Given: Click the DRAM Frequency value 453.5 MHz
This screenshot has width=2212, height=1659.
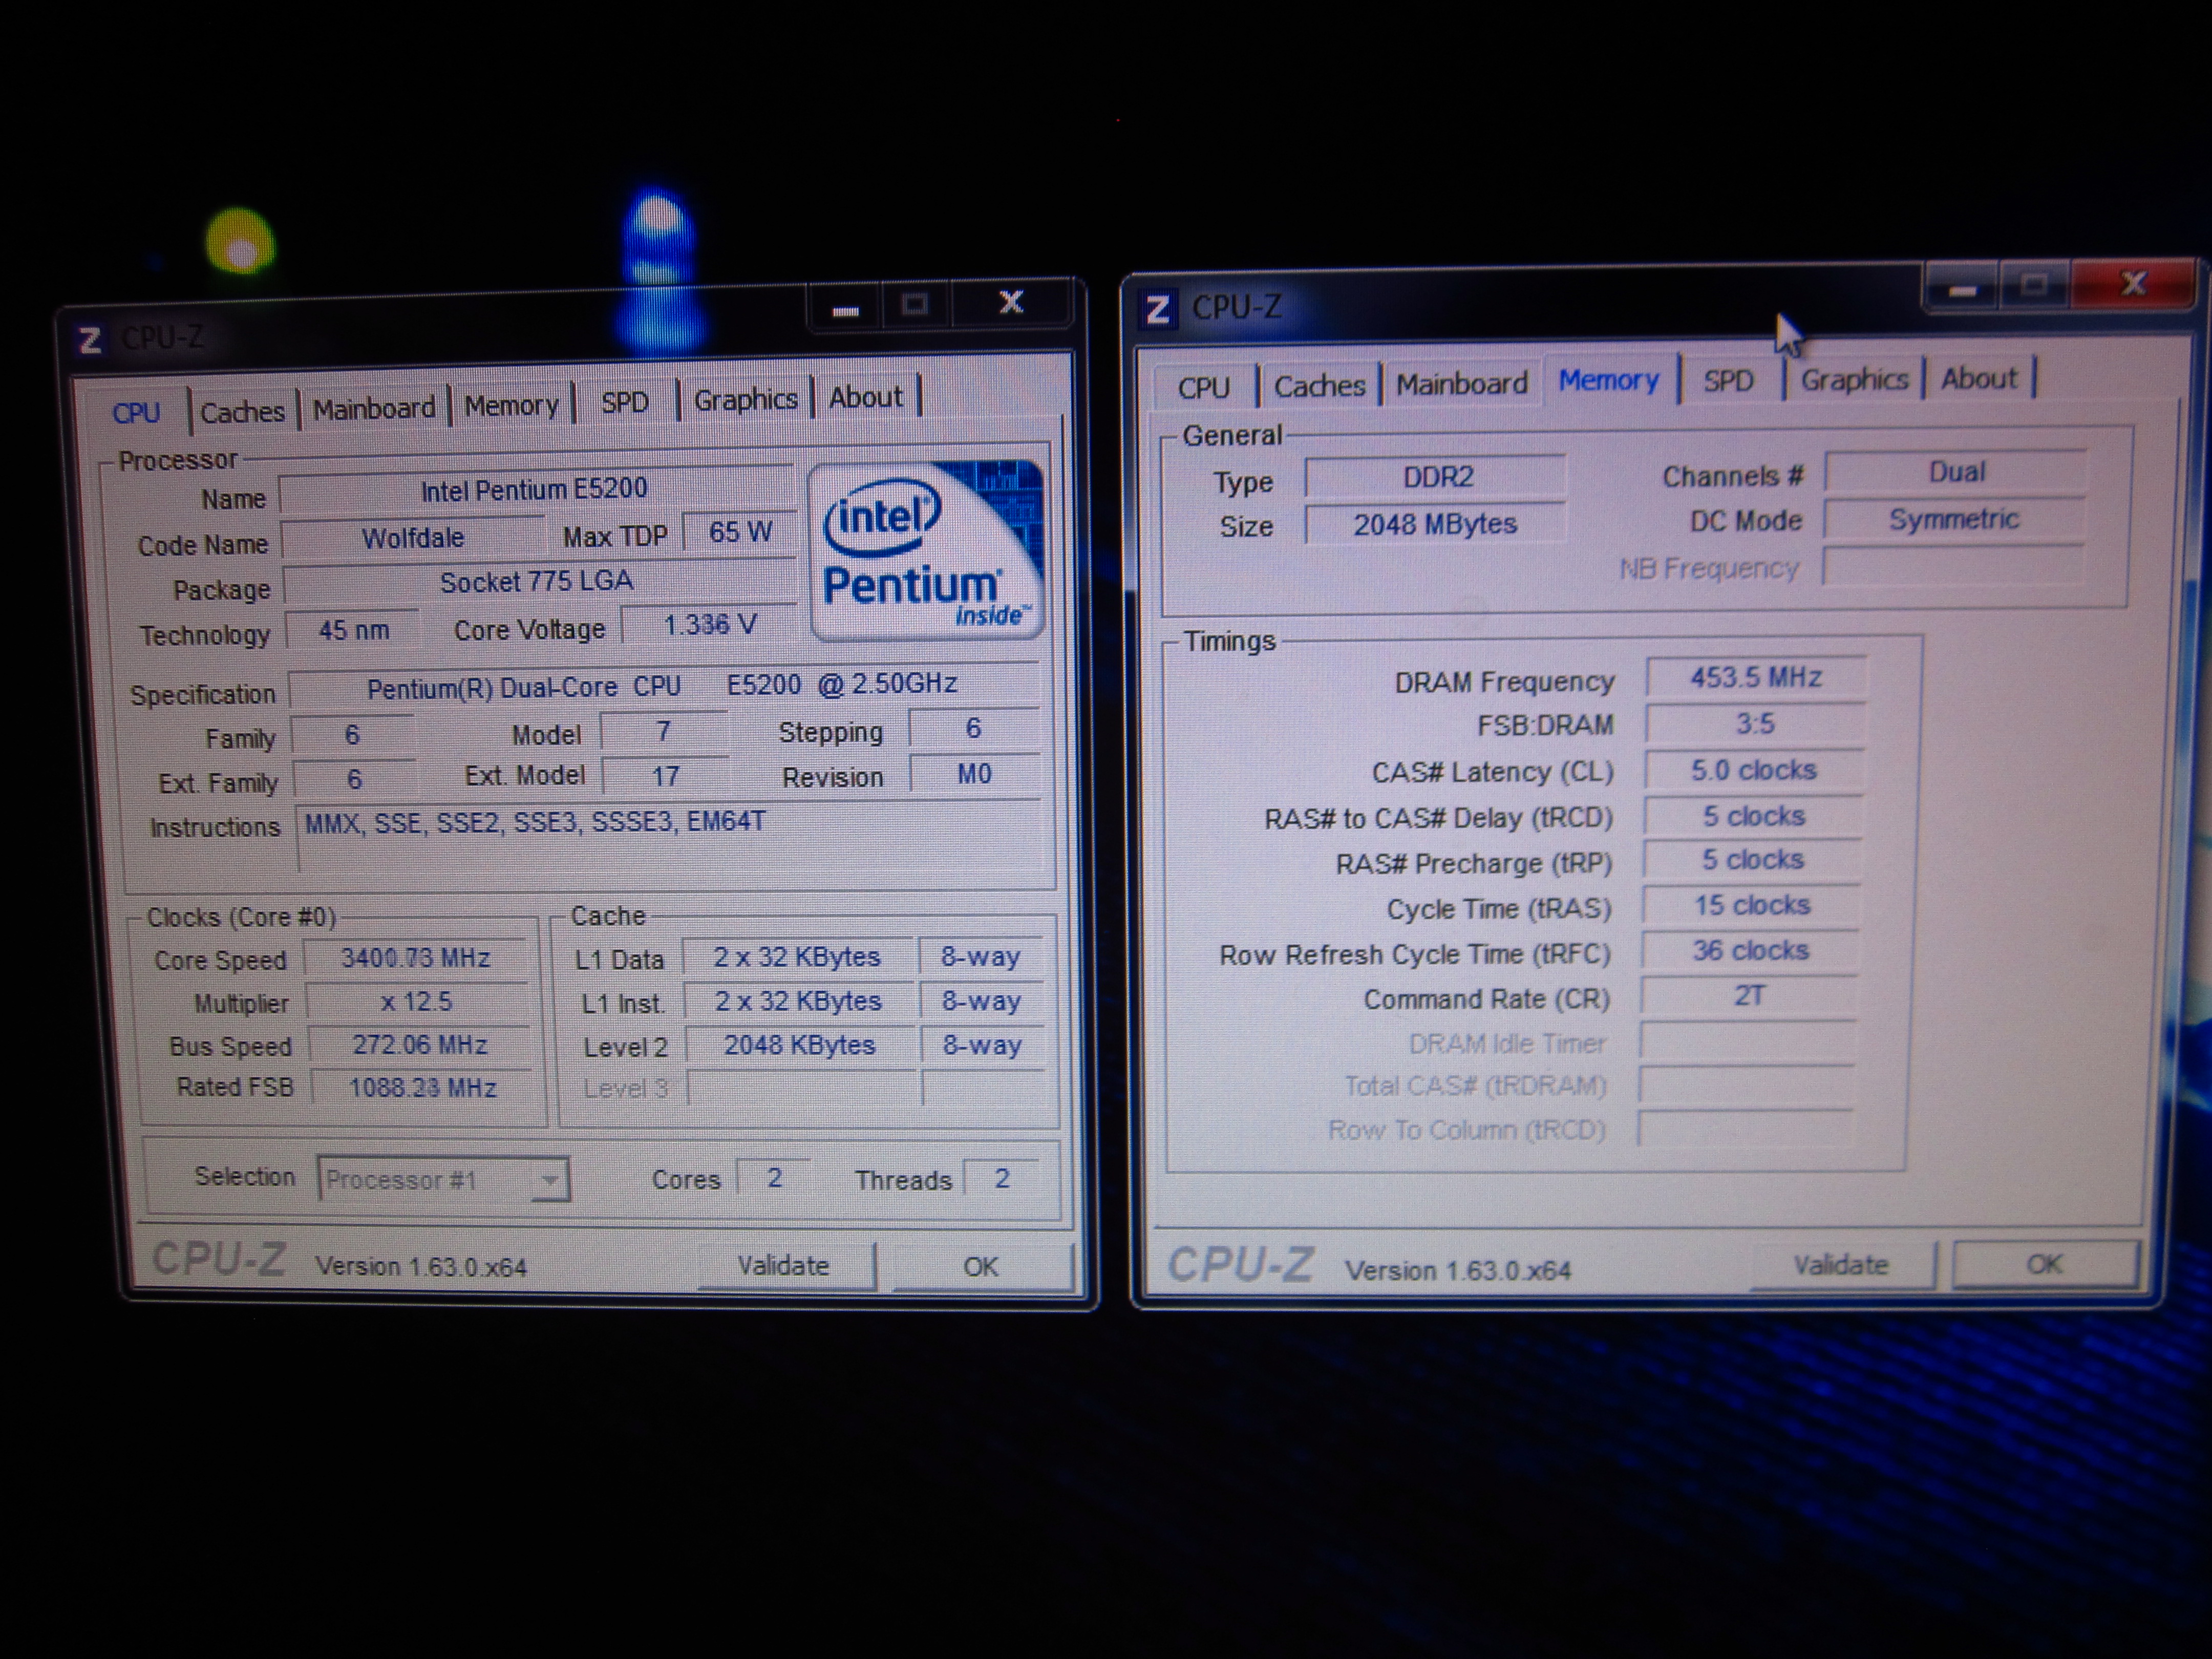Looking at the screenshot, I should 1756,678.
